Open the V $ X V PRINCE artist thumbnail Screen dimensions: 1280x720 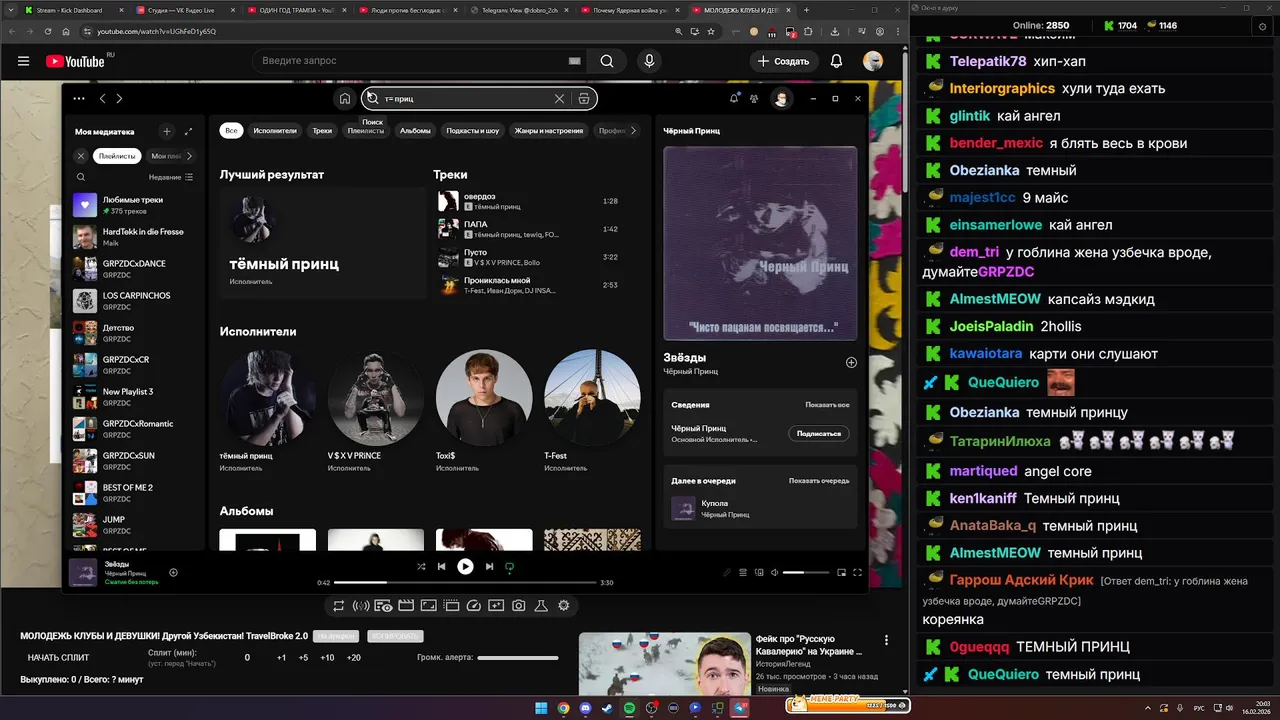[376, 397]
